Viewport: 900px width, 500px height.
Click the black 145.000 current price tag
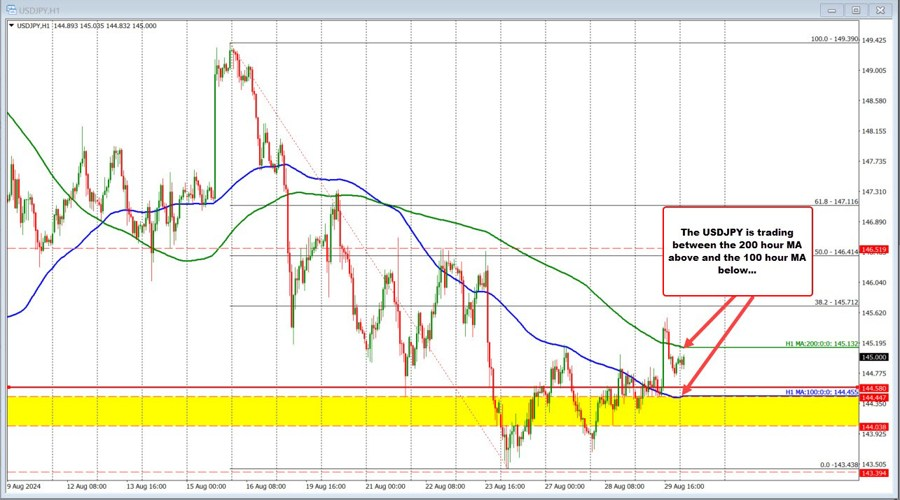point(874,357)
